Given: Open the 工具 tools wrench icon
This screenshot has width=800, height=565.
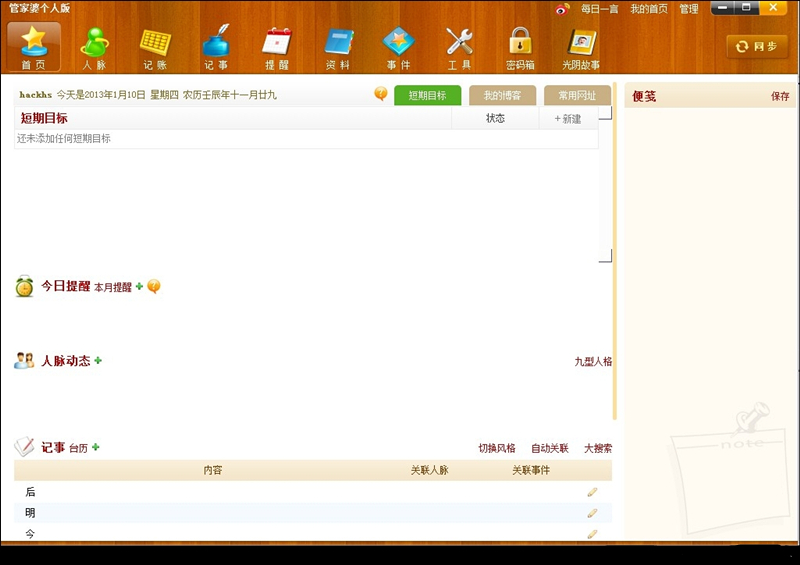Looking at the screenshot, I should [459, 47].
